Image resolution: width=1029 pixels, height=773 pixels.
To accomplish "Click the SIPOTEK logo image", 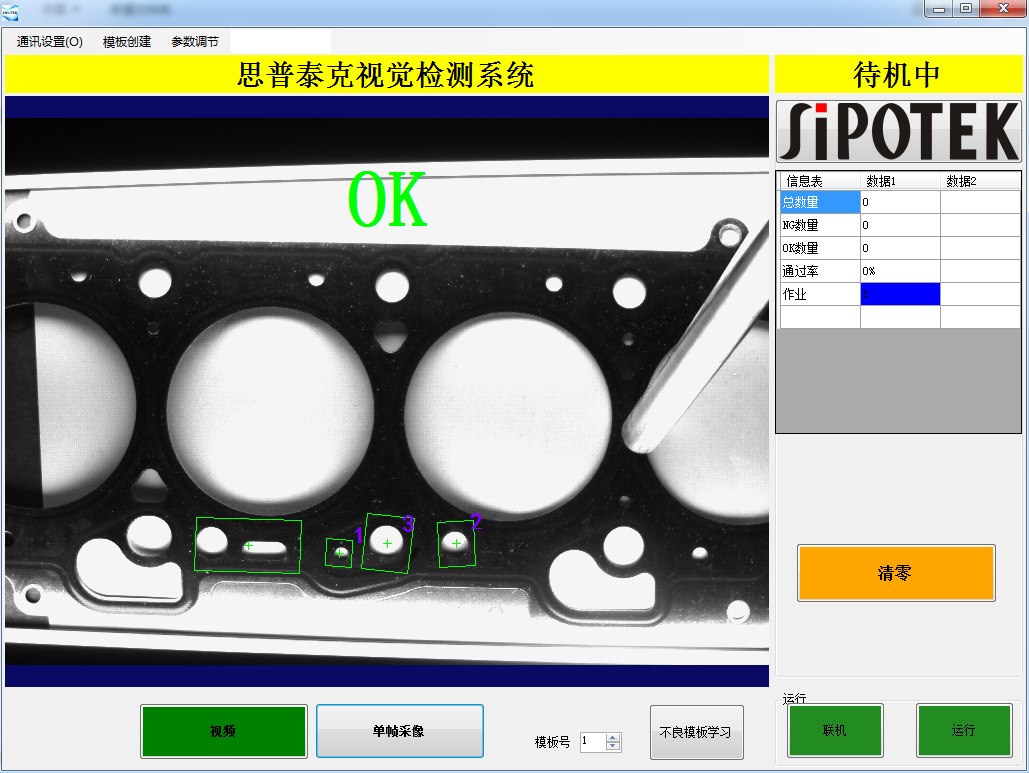I will point(898,131).
